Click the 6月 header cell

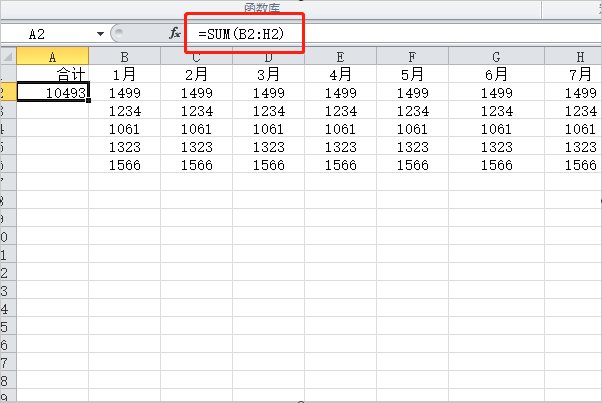(x=494, y=74)
